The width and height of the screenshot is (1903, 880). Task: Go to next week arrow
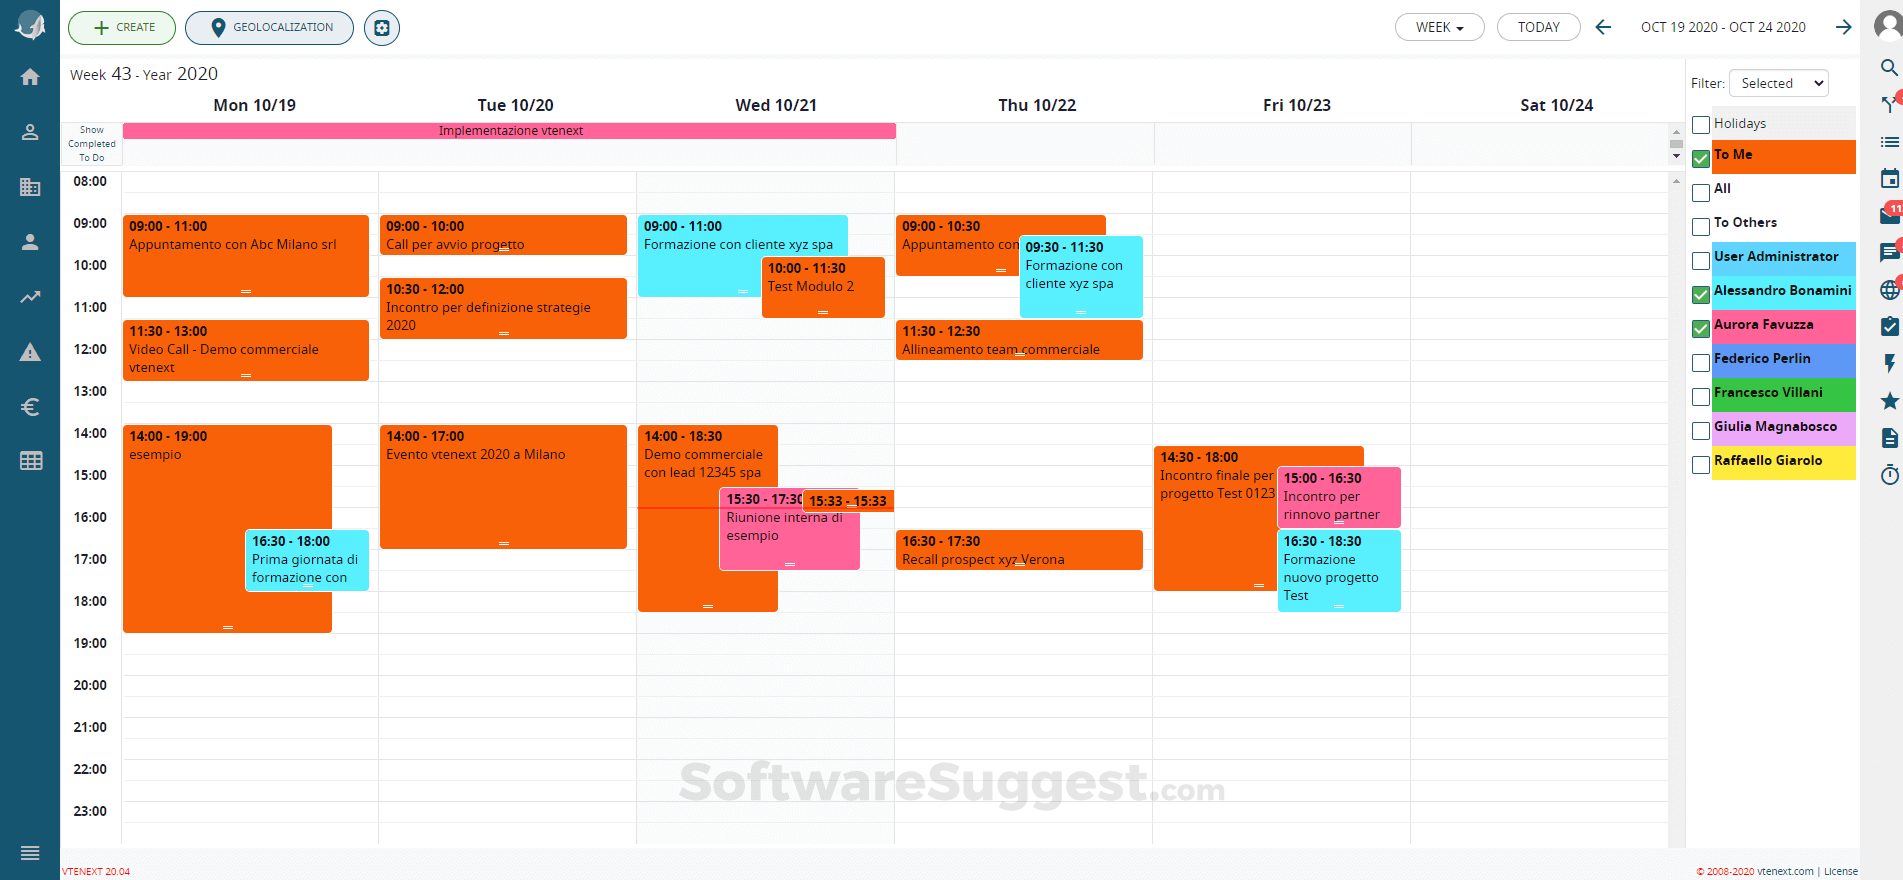[1843, 28]
